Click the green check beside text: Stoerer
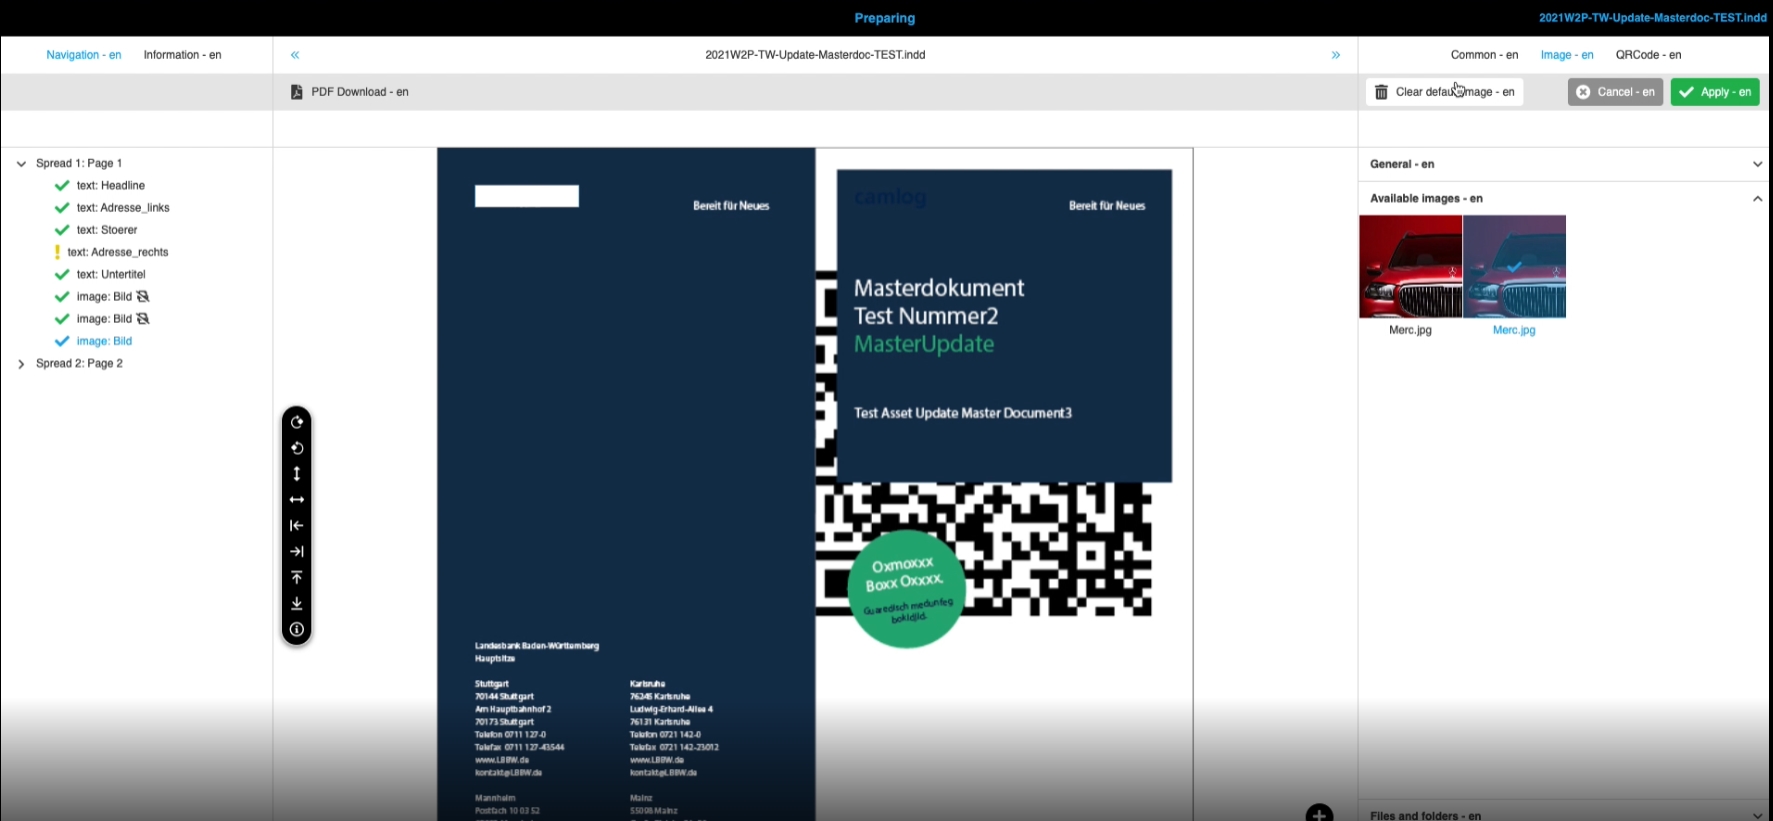The image size is (1773, 821). click(62, 230)
